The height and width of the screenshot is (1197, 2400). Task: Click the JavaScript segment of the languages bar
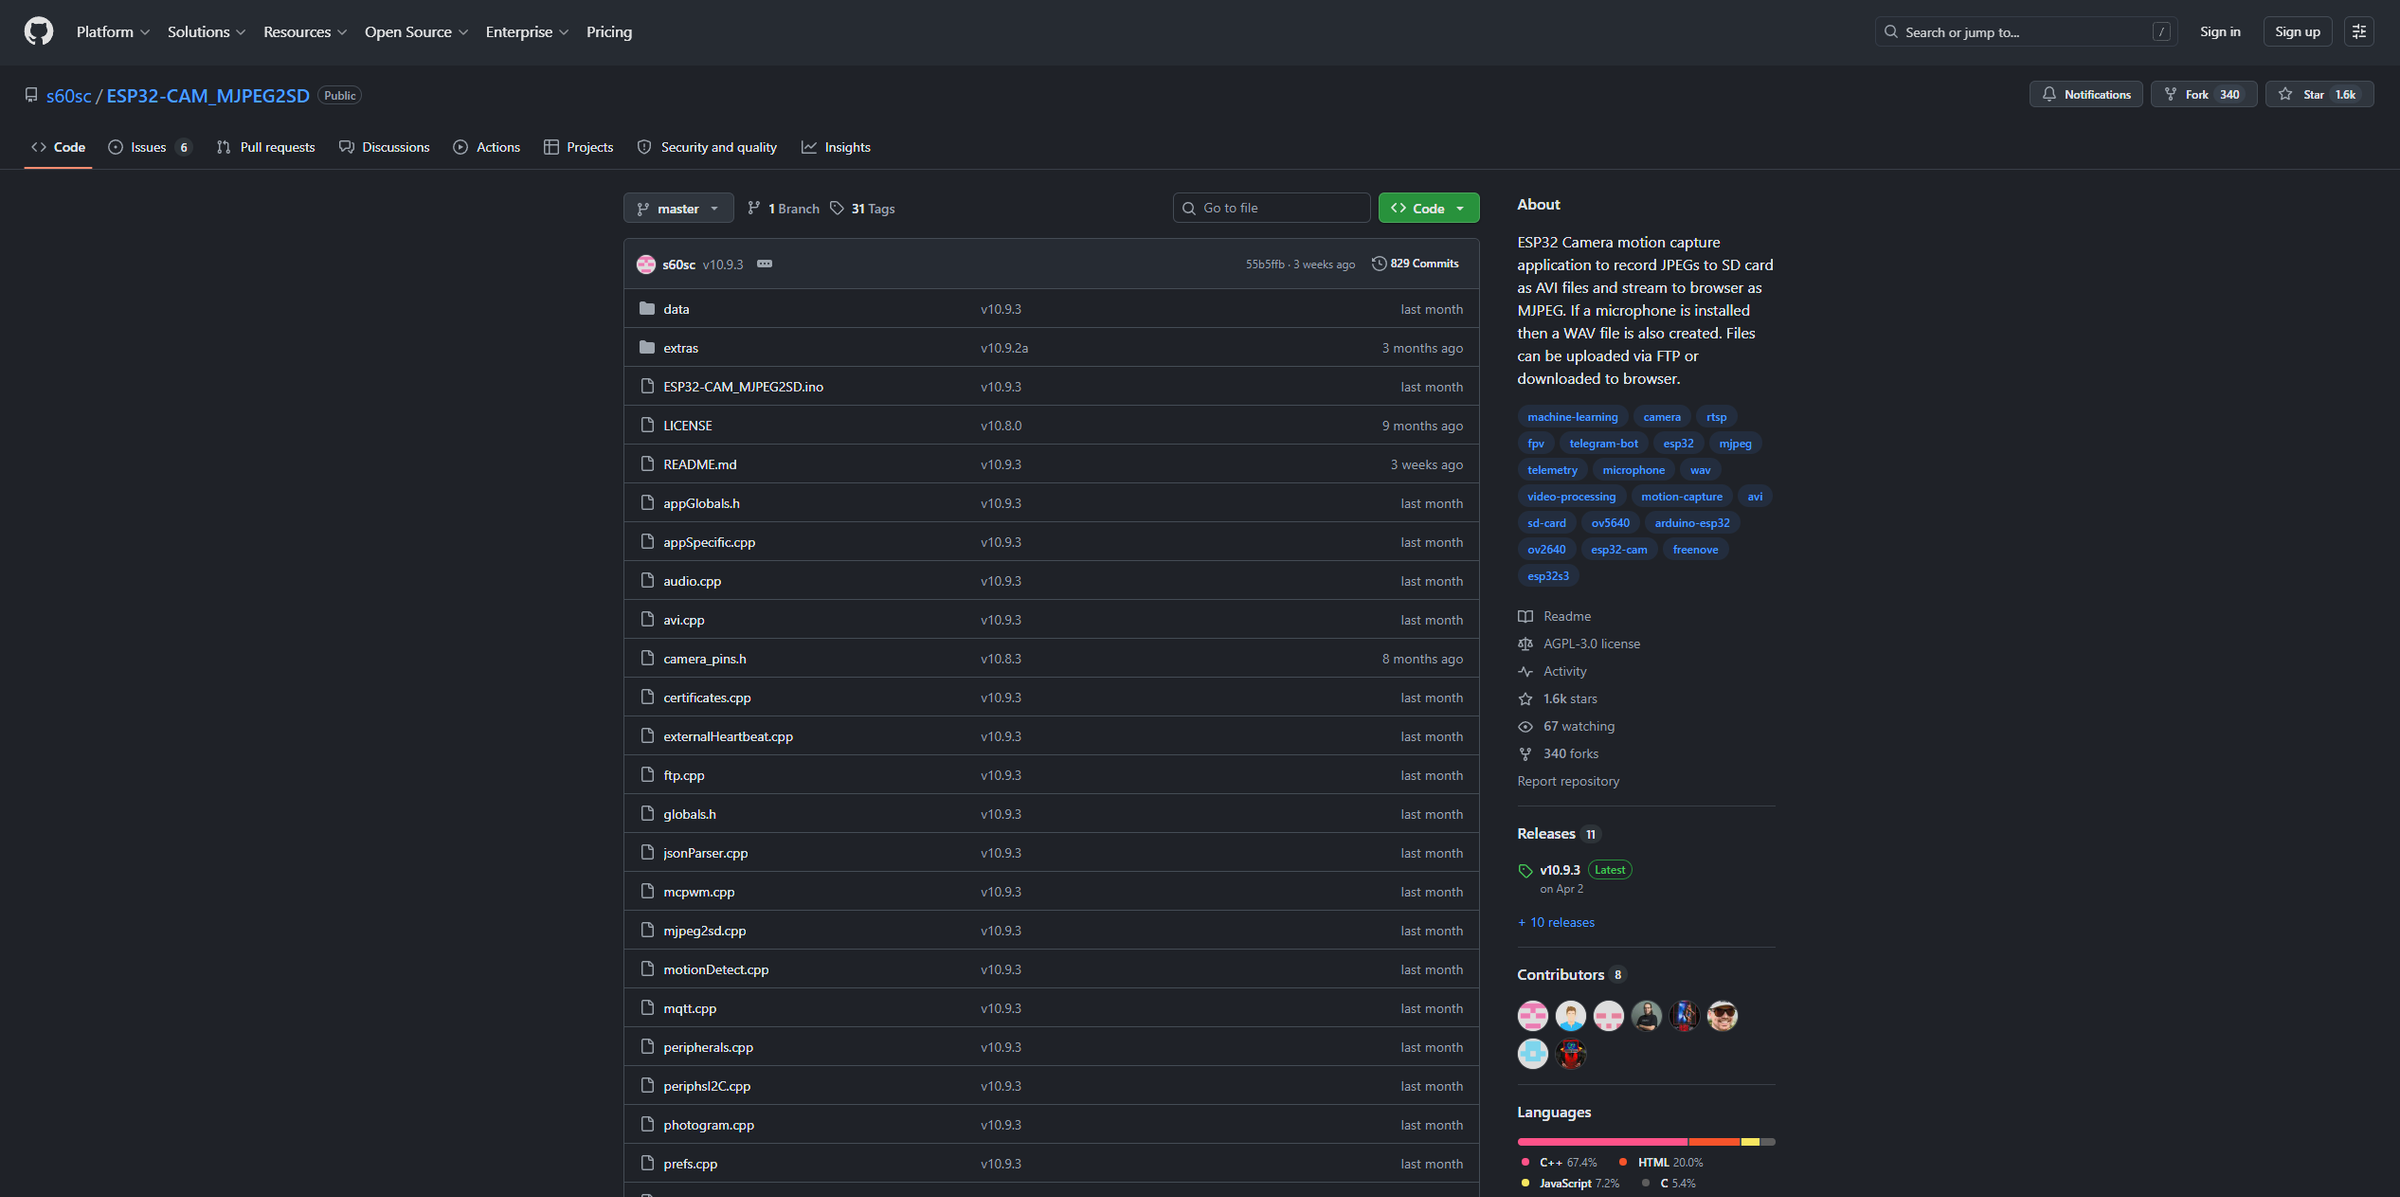(x=1750, y=1142)
